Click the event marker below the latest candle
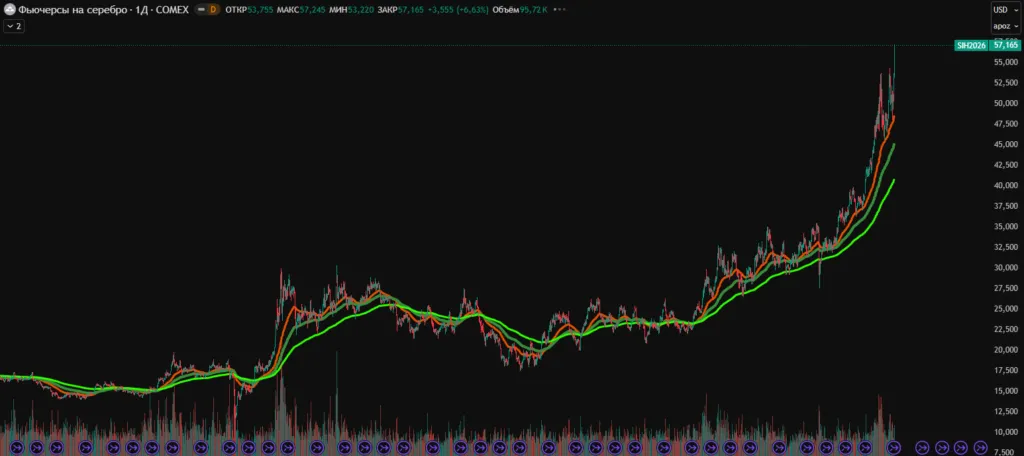Screen dimensions: 1024x456 [894, 447]
